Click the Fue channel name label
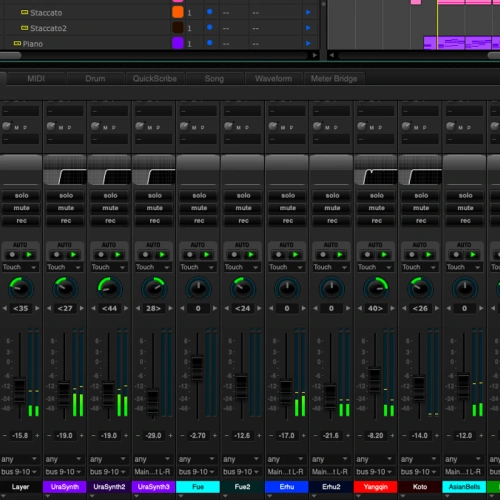This screenshot has height=500, width=500. coord(198,487)
